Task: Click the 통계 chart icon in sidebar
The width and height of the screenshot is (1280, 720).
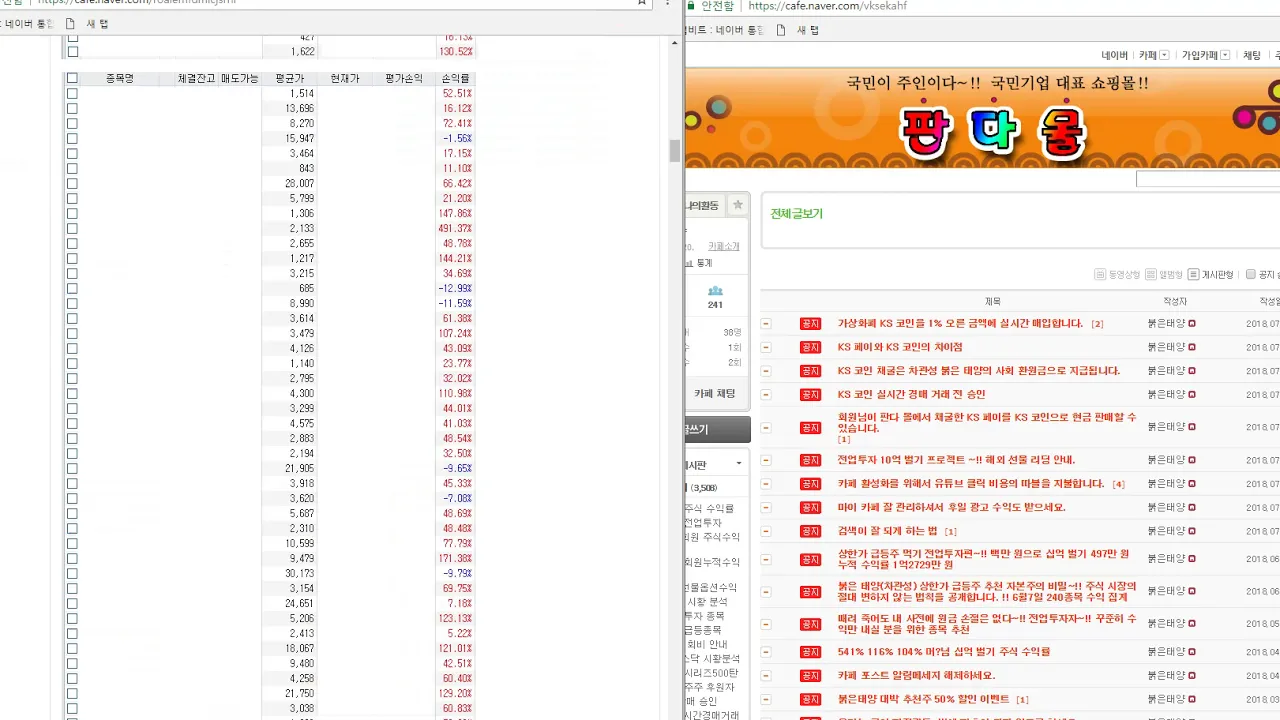Action: point(690,263)
